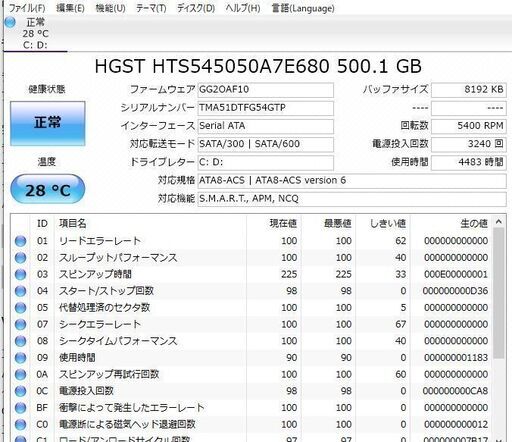
Task: Click the power on count field 3240 回
Action: pos(469,144)
